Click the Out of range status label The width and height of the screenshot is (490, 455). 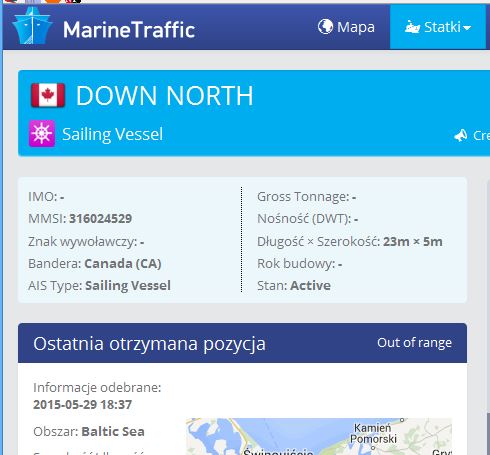tap(415, 343)
